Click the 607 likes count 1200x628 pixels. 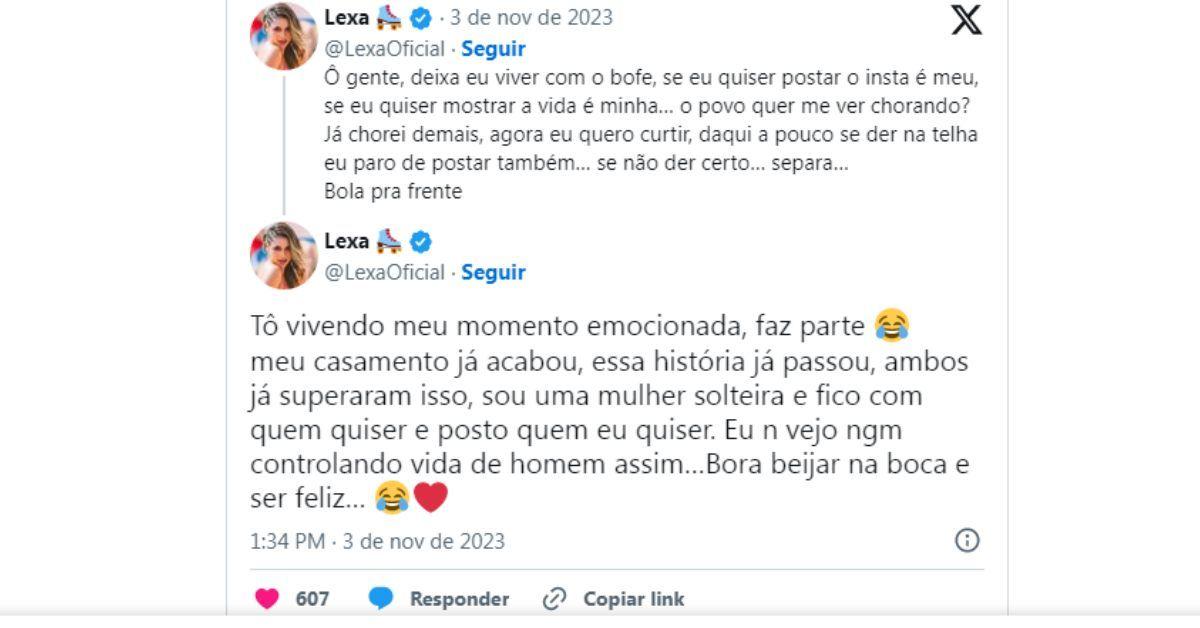pos(312,599)
